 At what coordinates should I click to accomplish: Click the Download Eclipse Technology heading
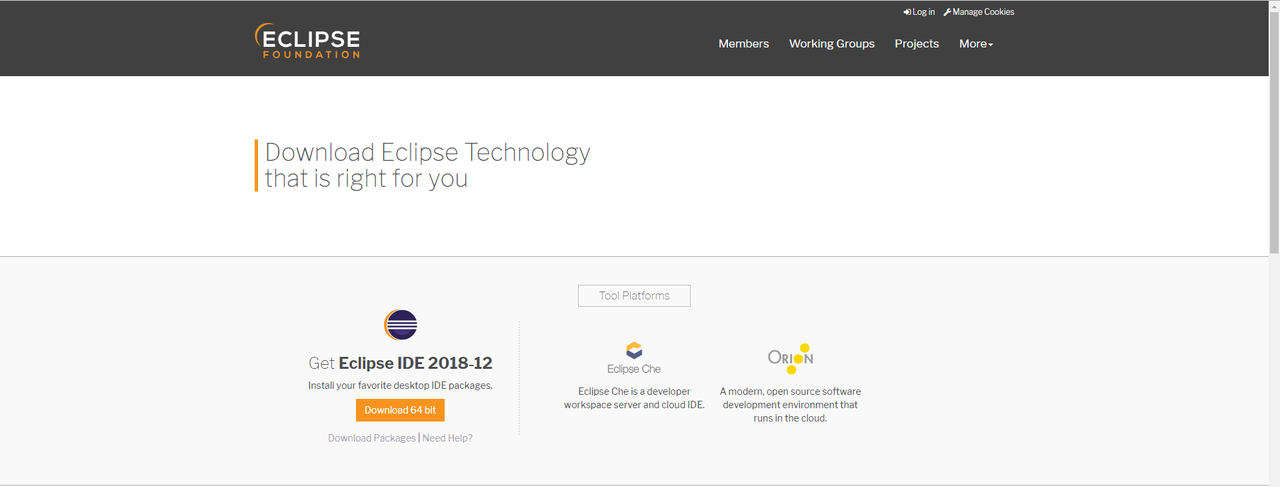[427, 165]
